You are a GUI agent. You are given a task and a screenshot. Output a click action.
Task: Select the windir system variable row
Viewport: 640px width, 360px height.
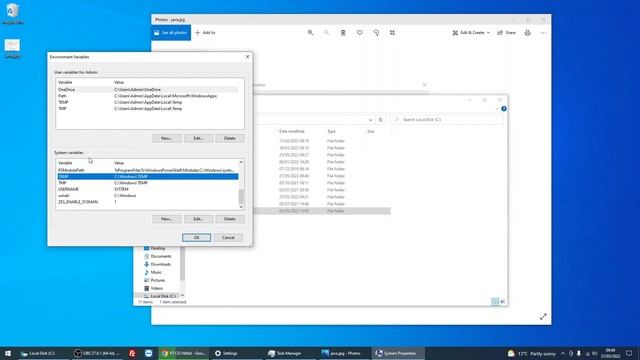[x=147, y=196]
